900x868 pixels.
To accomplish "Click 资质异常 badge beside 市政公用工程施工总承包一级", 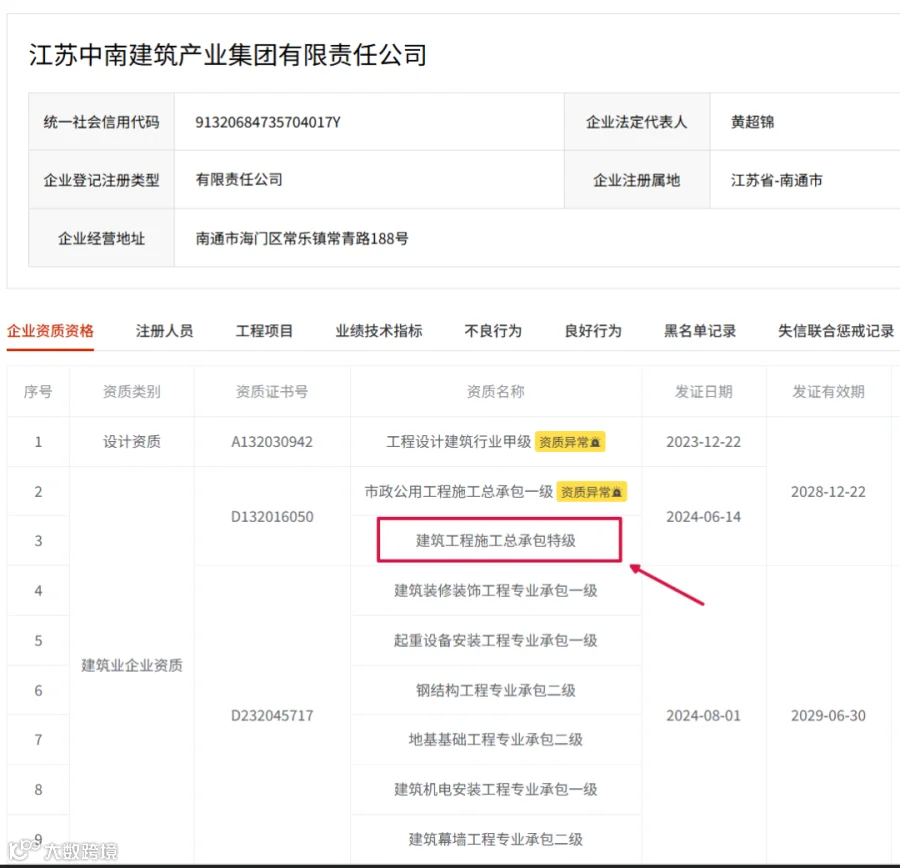I will pos(591,492).
